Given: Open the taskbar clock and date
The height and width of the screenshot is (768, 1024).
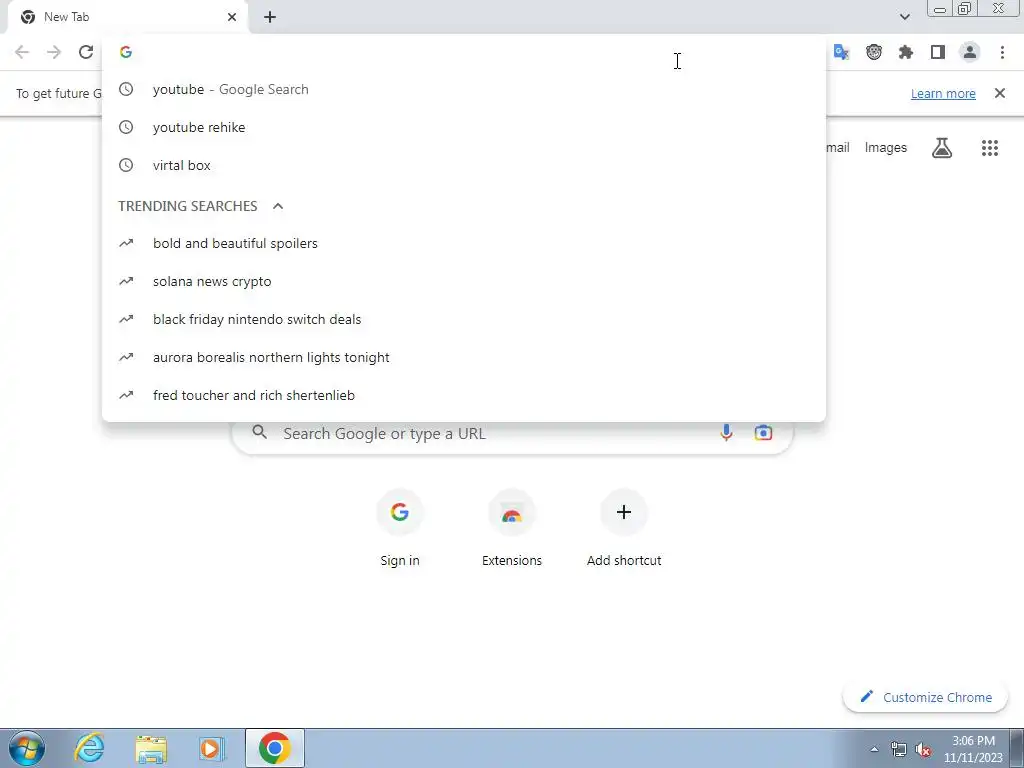Looking at the screenshot, I should (973, 749).
